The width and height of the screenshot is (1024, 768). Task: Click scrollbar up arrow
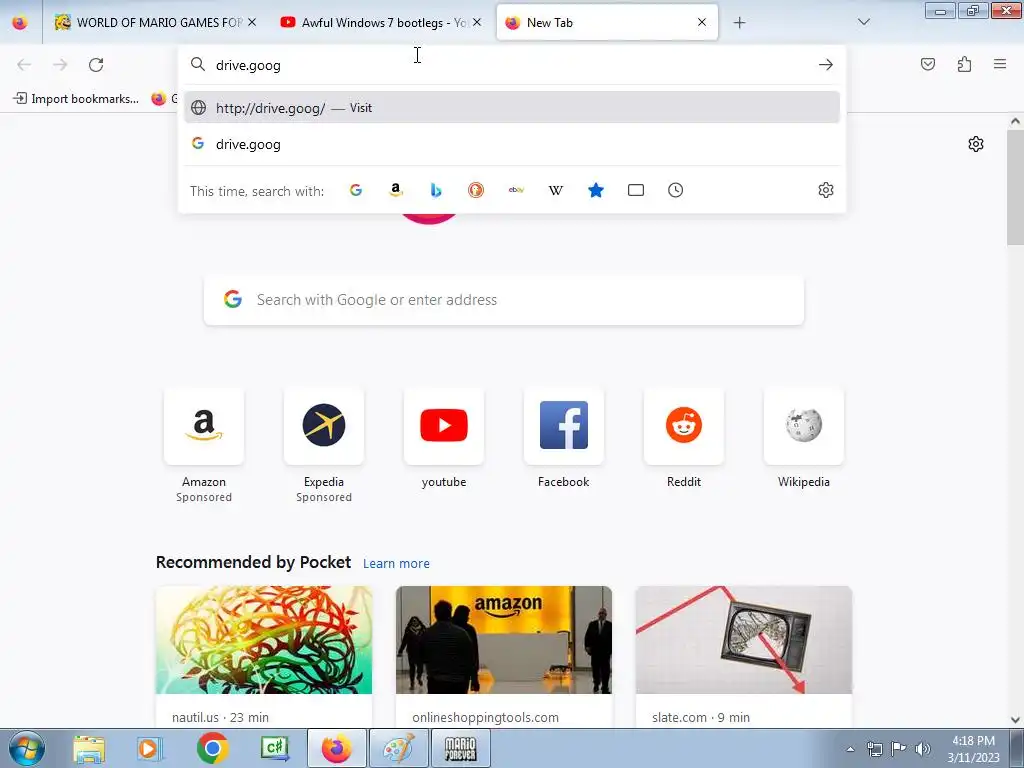coord(1015,121)
